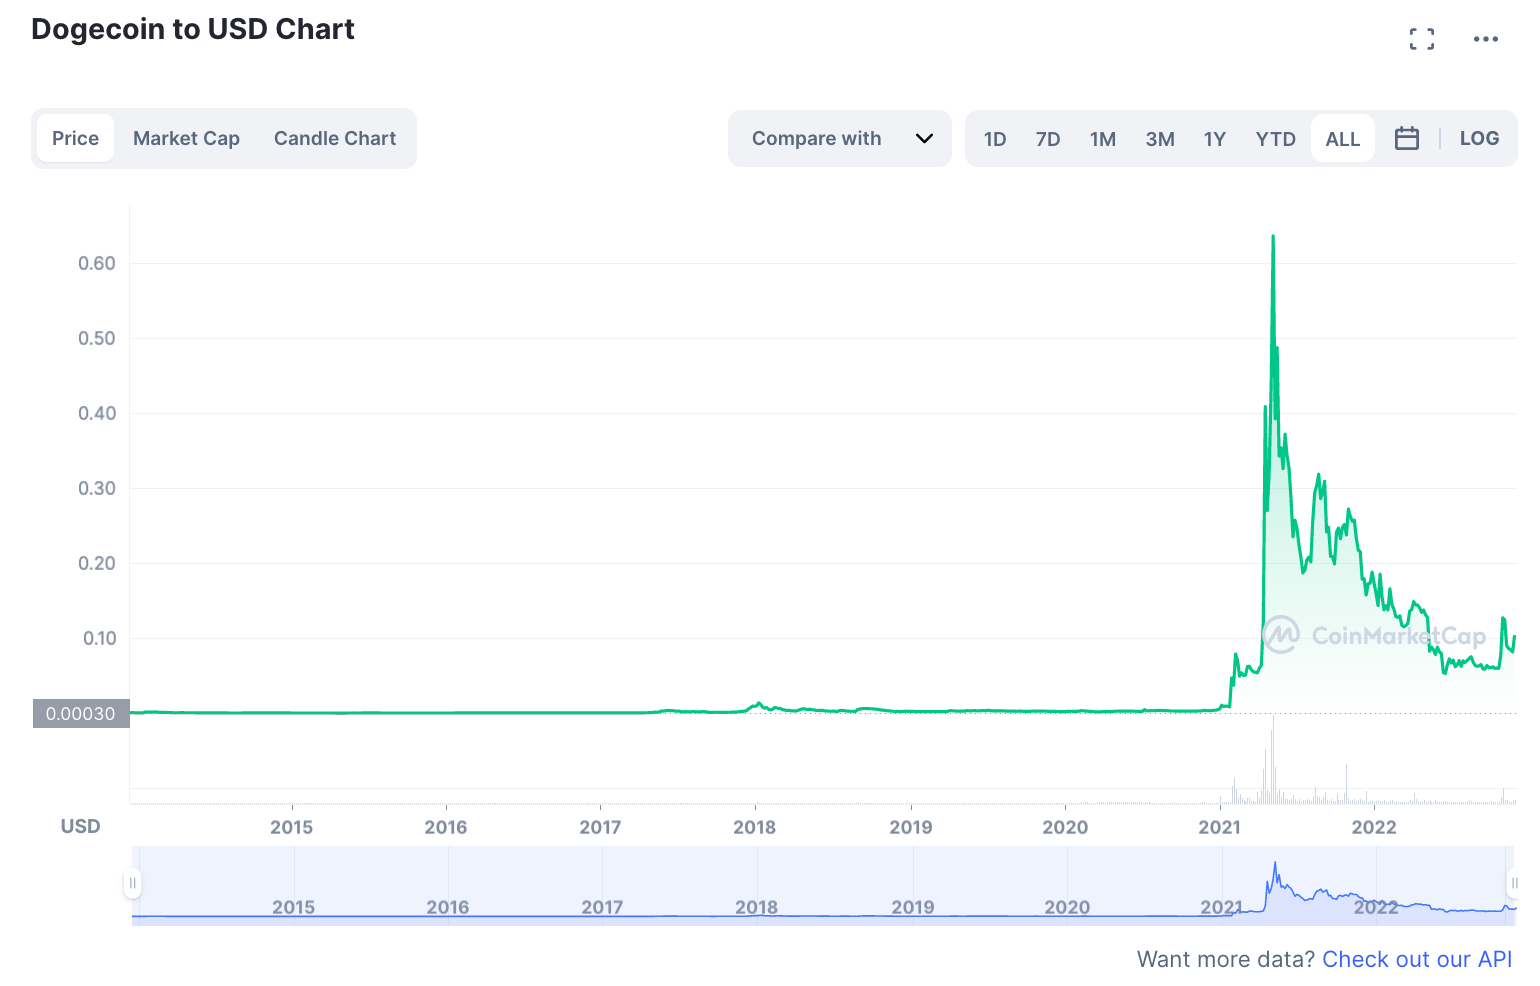Select the 1M time range

1103,139
